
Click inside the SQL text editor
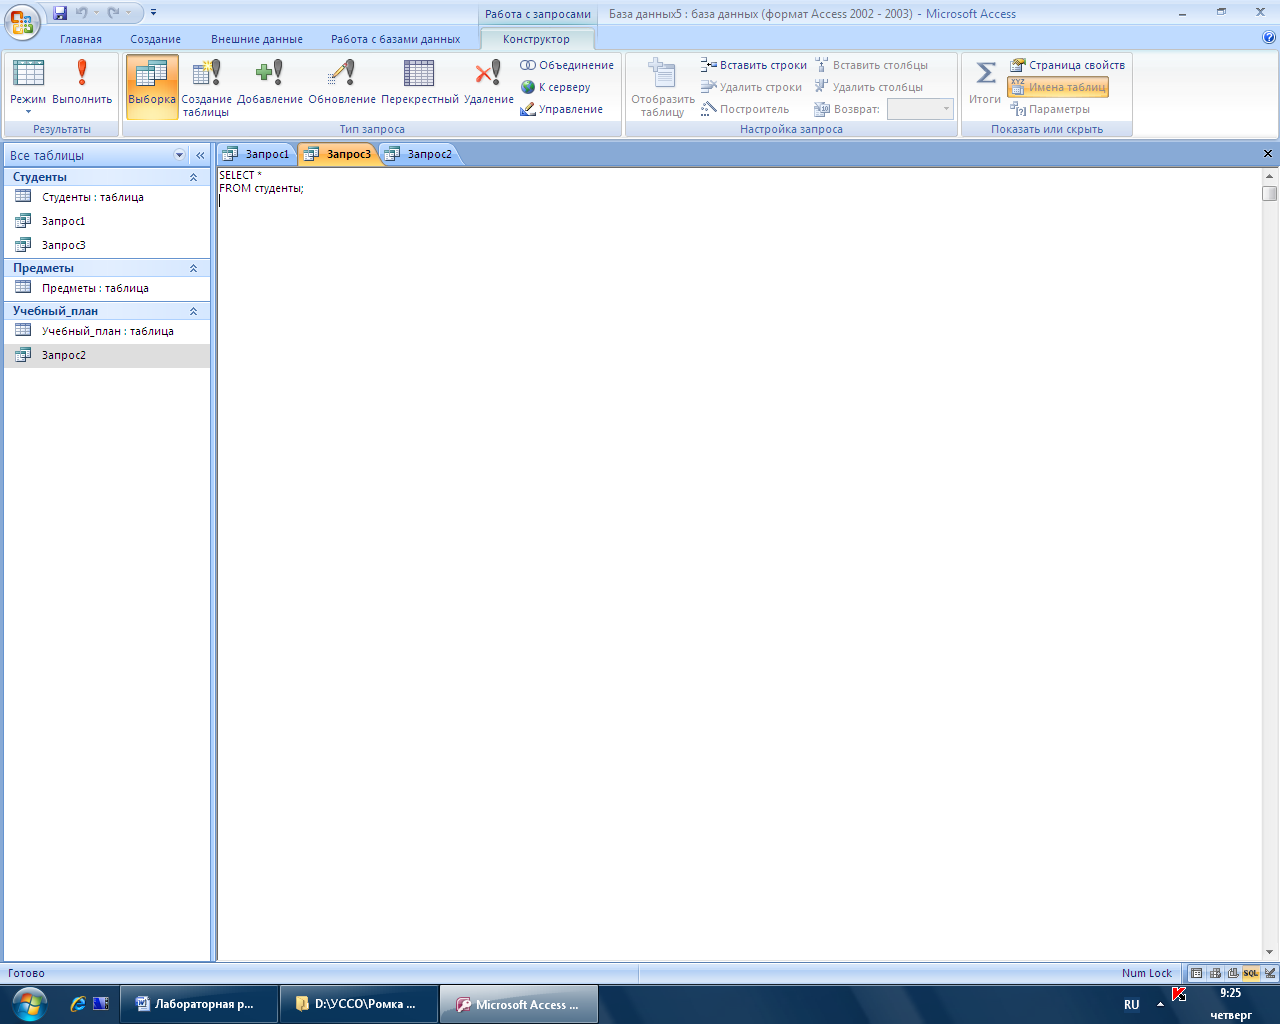739,565
